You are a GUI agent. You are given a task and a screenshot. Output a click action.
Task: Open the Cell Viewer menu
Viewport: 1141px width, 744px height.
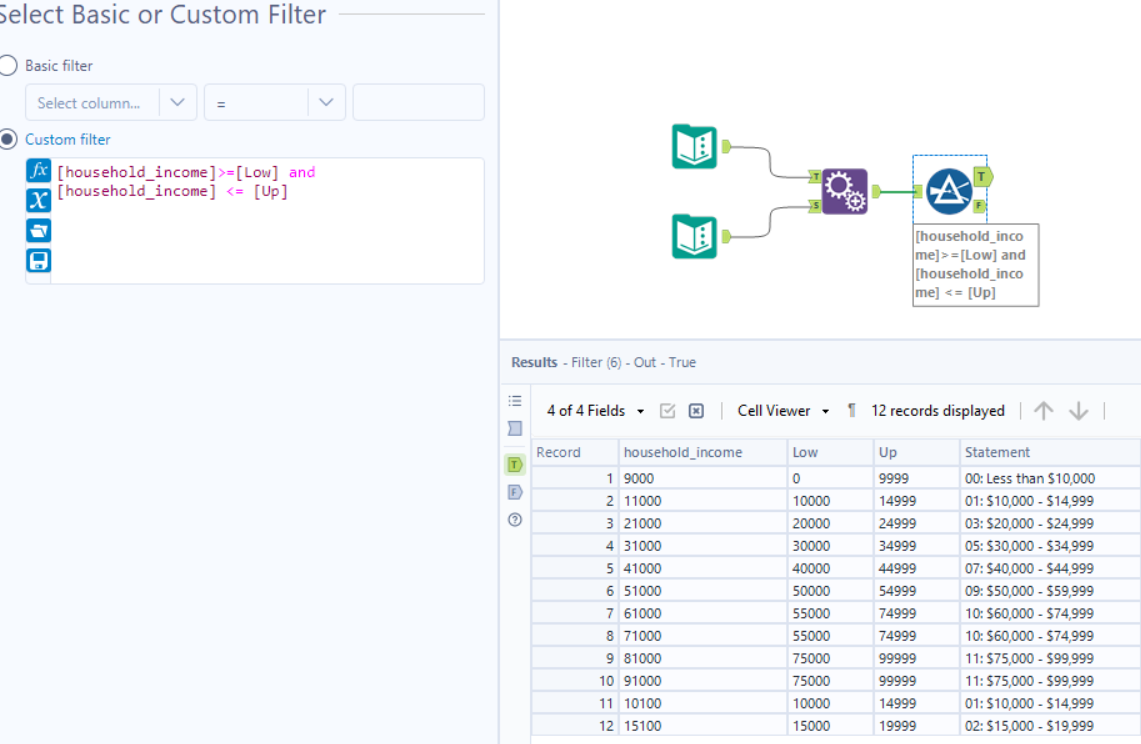click(784, 411)
